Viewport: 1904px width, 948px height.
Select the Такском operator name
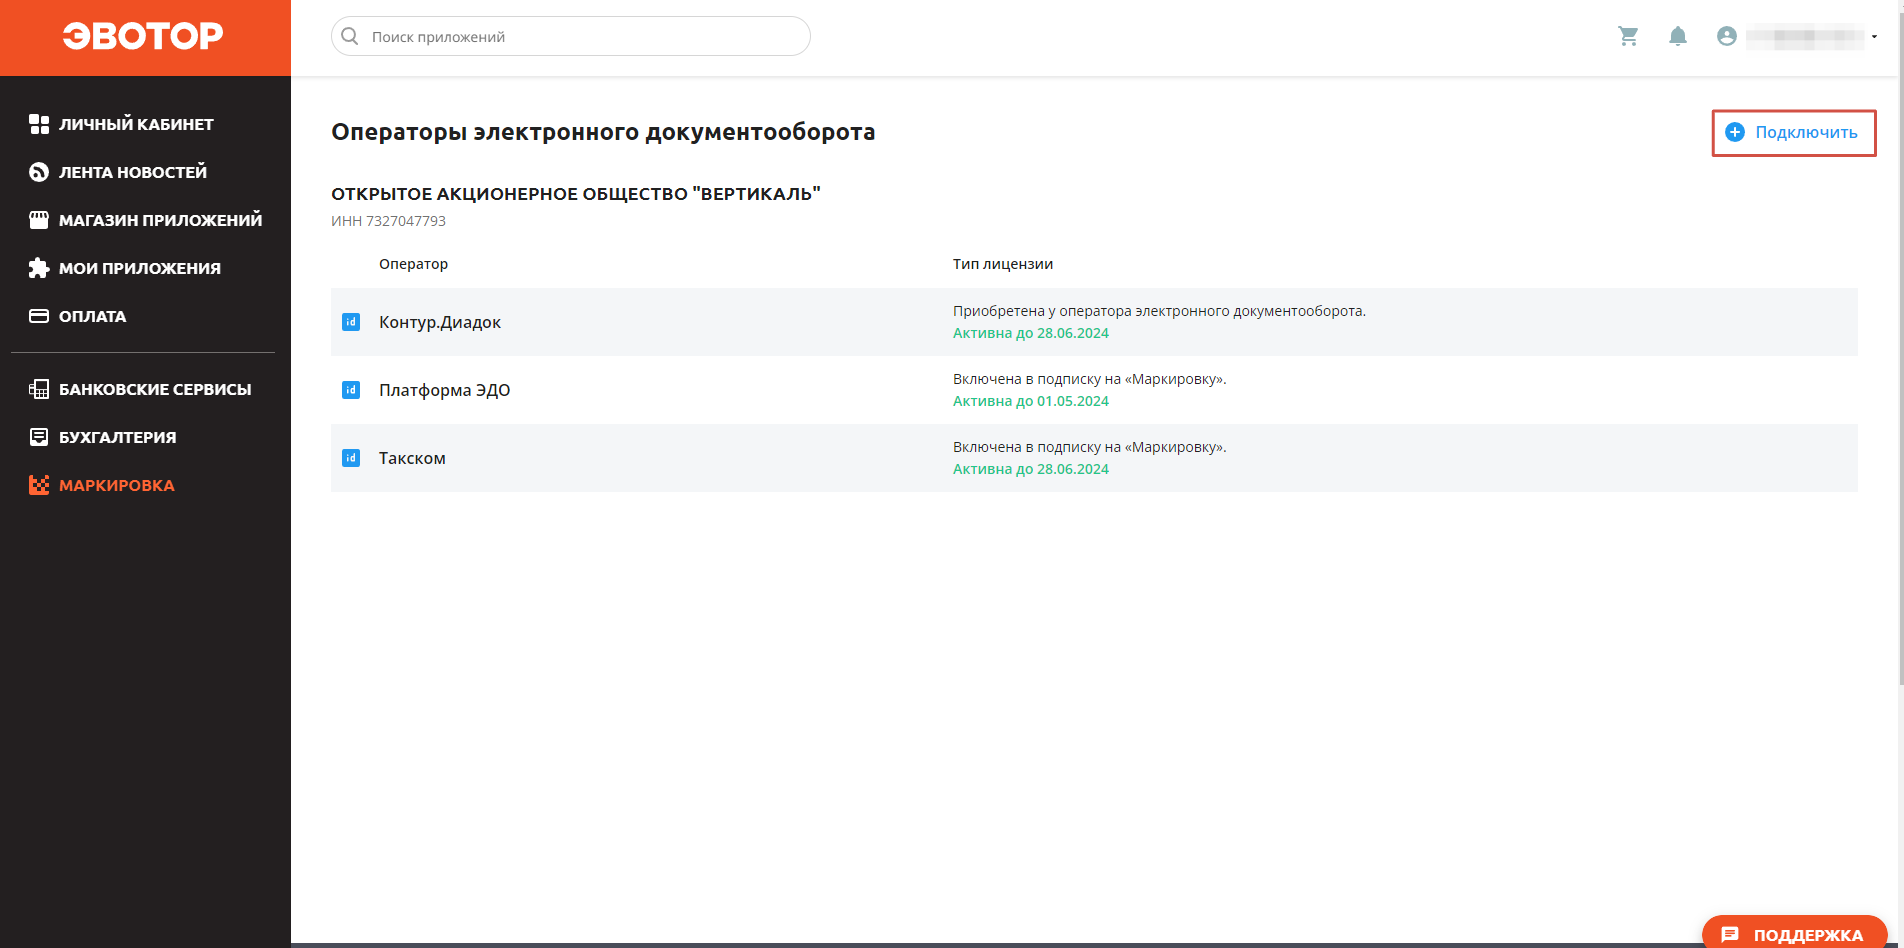(x=412, y=458)
